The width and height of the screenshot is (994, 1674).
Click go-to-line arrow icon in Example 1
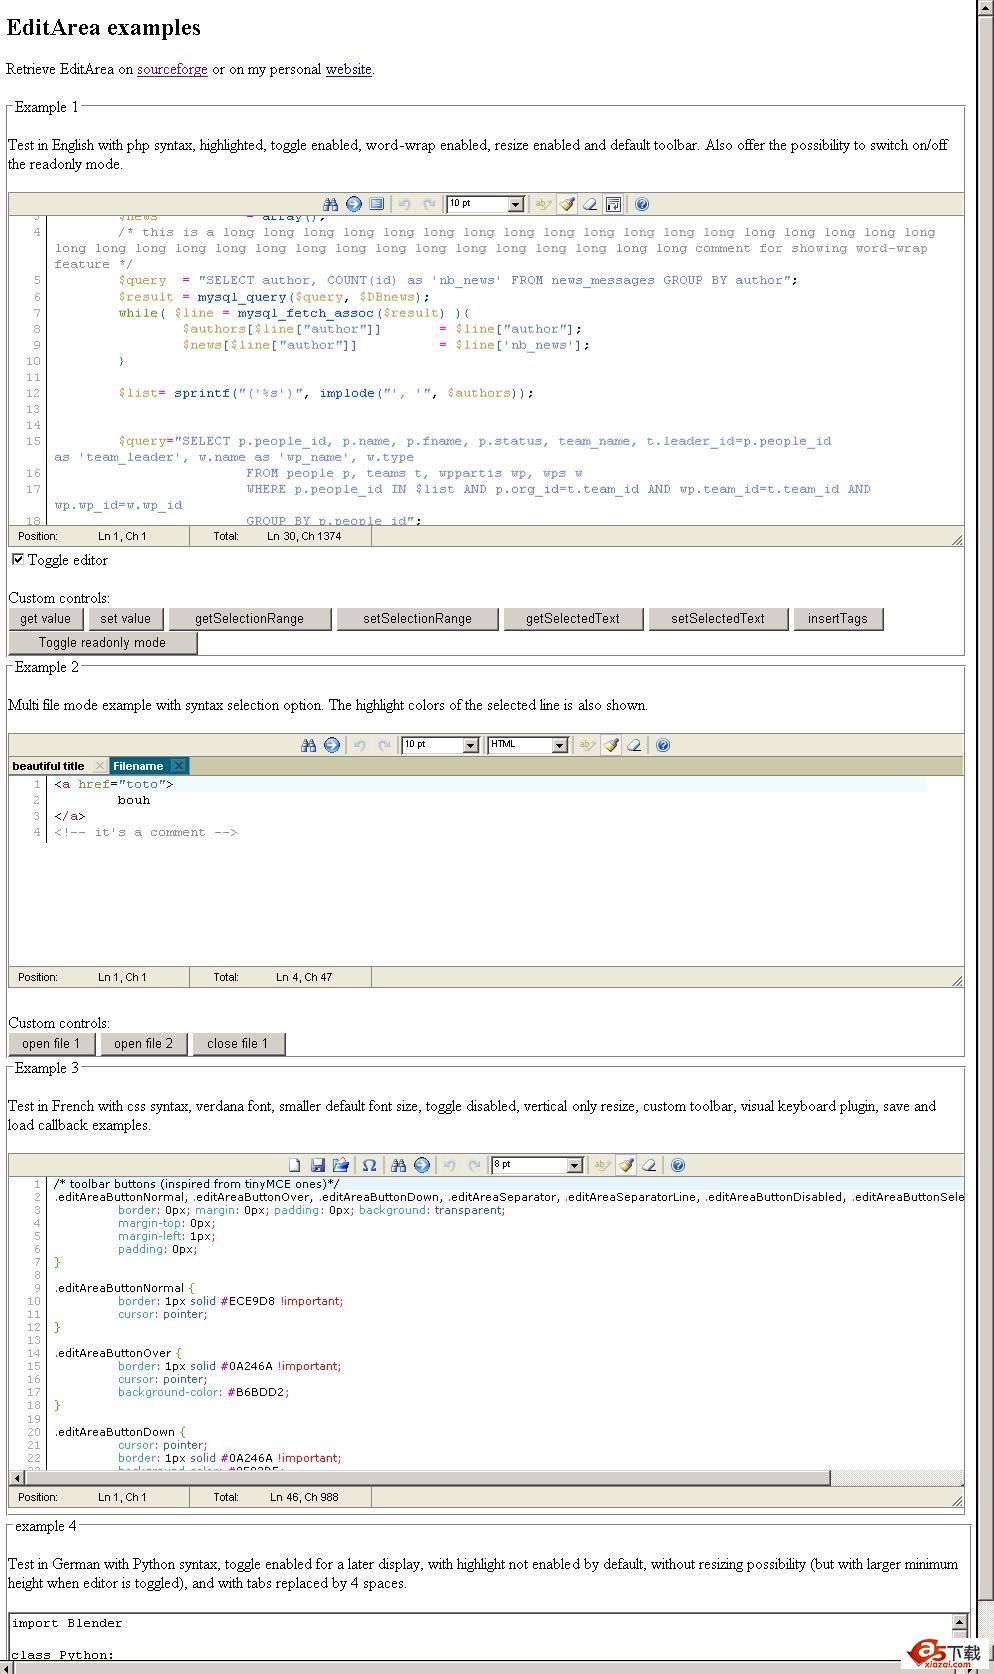coord(354,204)
